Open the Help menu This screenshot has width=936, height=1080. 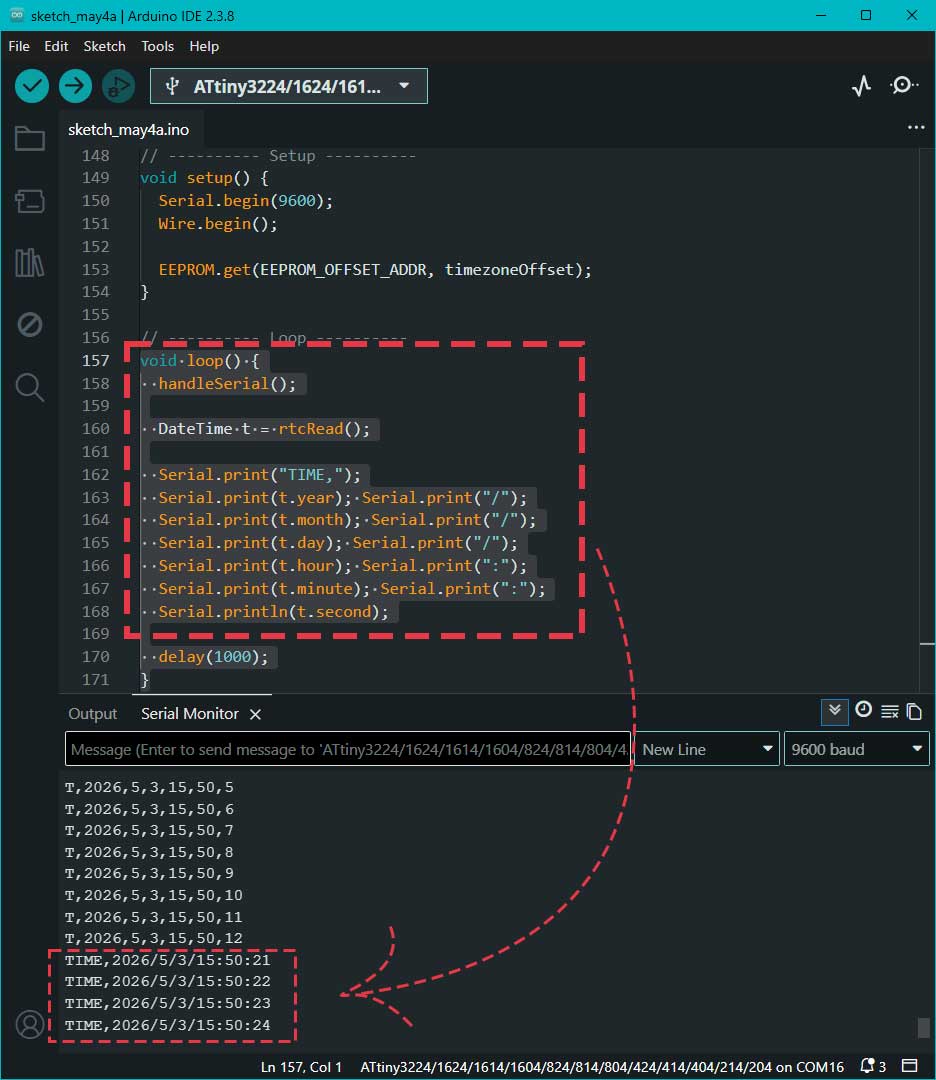[204, 46]
